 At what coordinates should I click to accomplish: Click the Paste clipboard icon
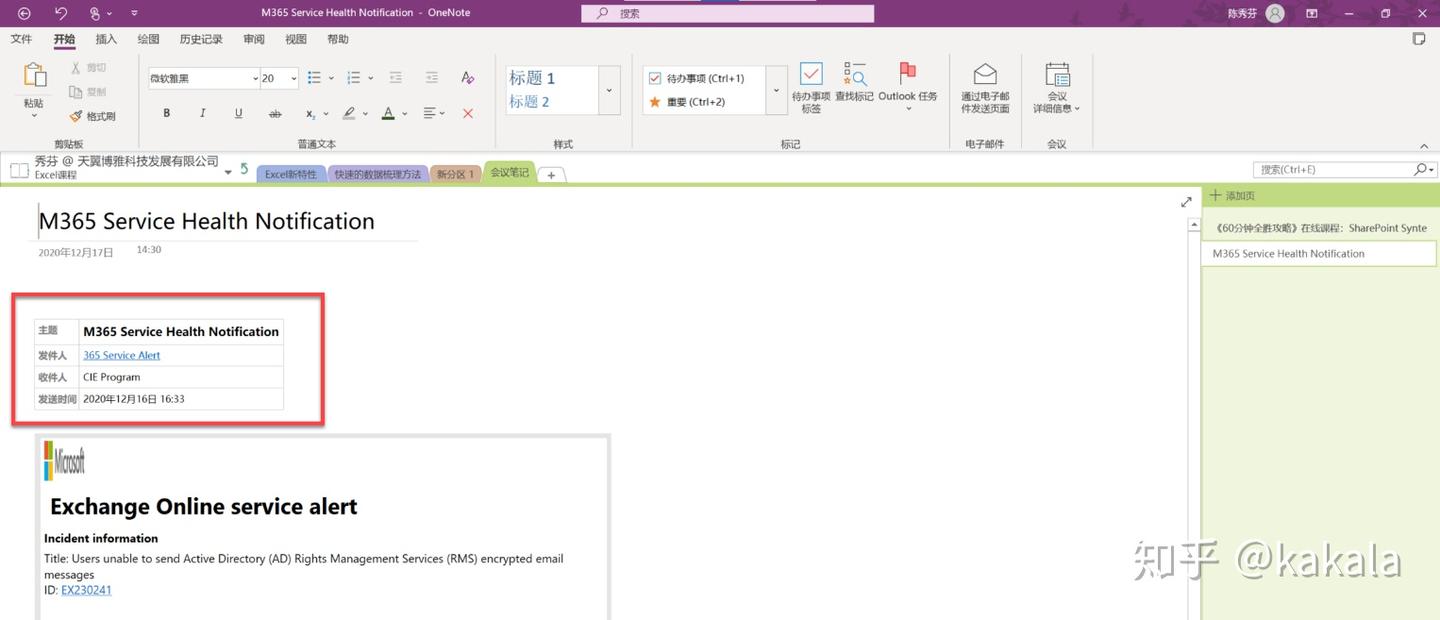(x=34, y=76)
